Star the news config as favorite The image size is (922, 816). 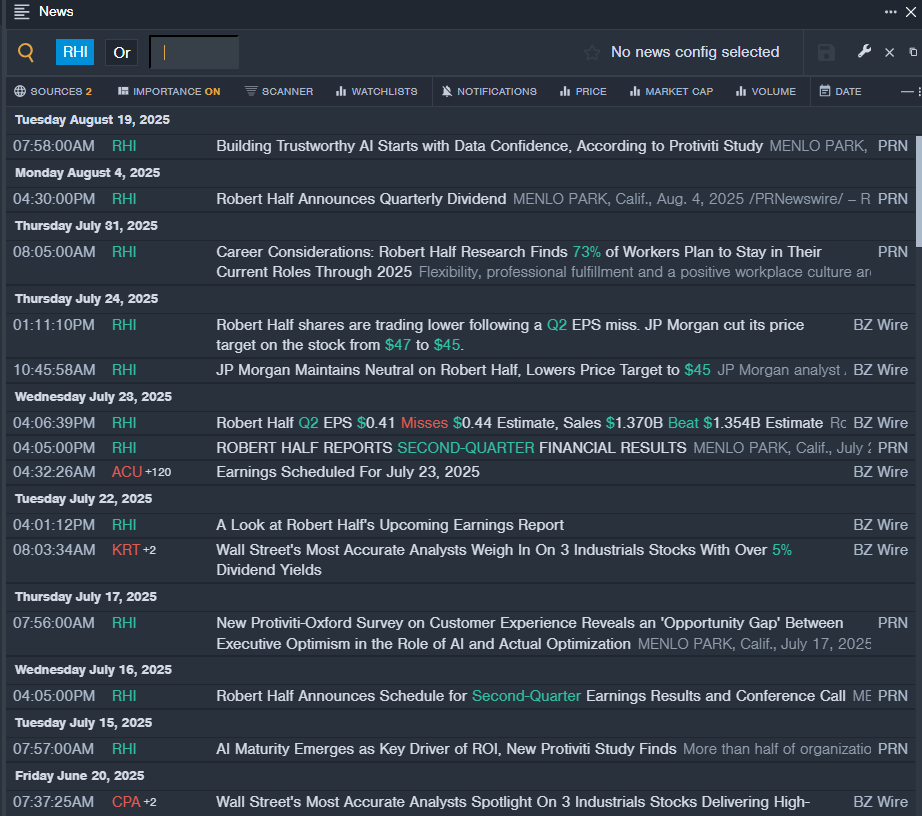click(592, 53)
